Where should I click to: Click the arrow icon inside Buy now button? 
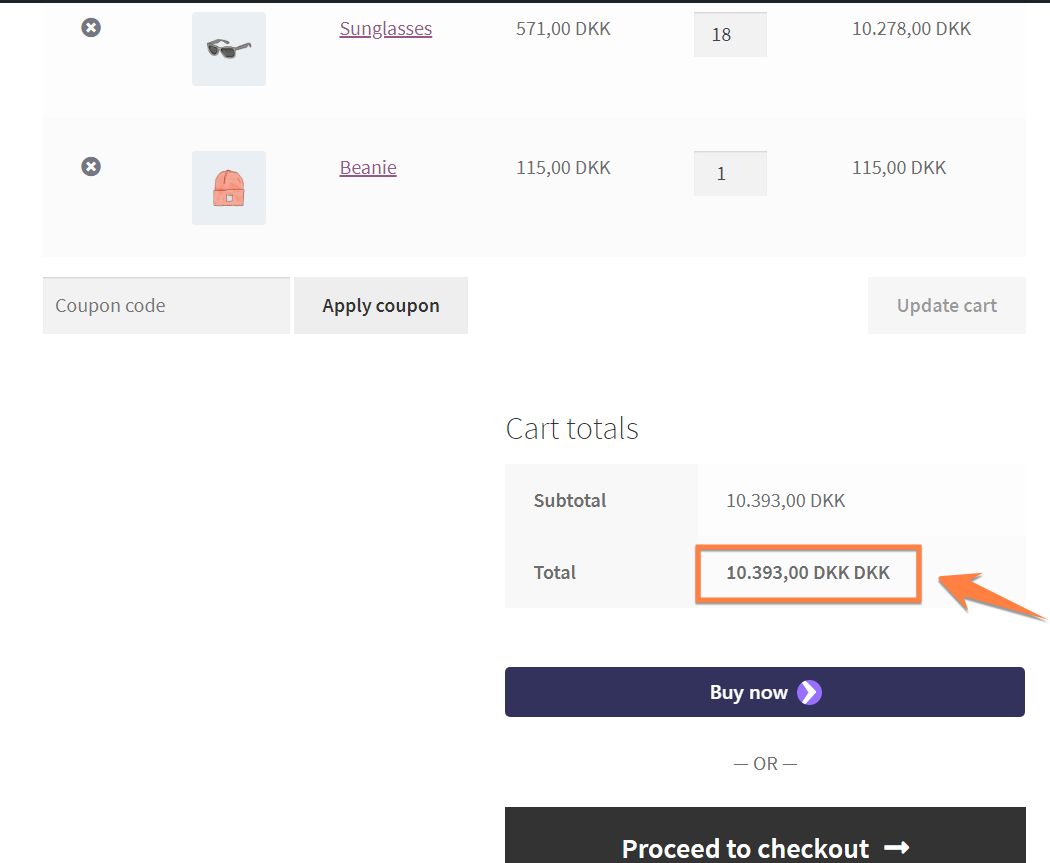(811, 692)
